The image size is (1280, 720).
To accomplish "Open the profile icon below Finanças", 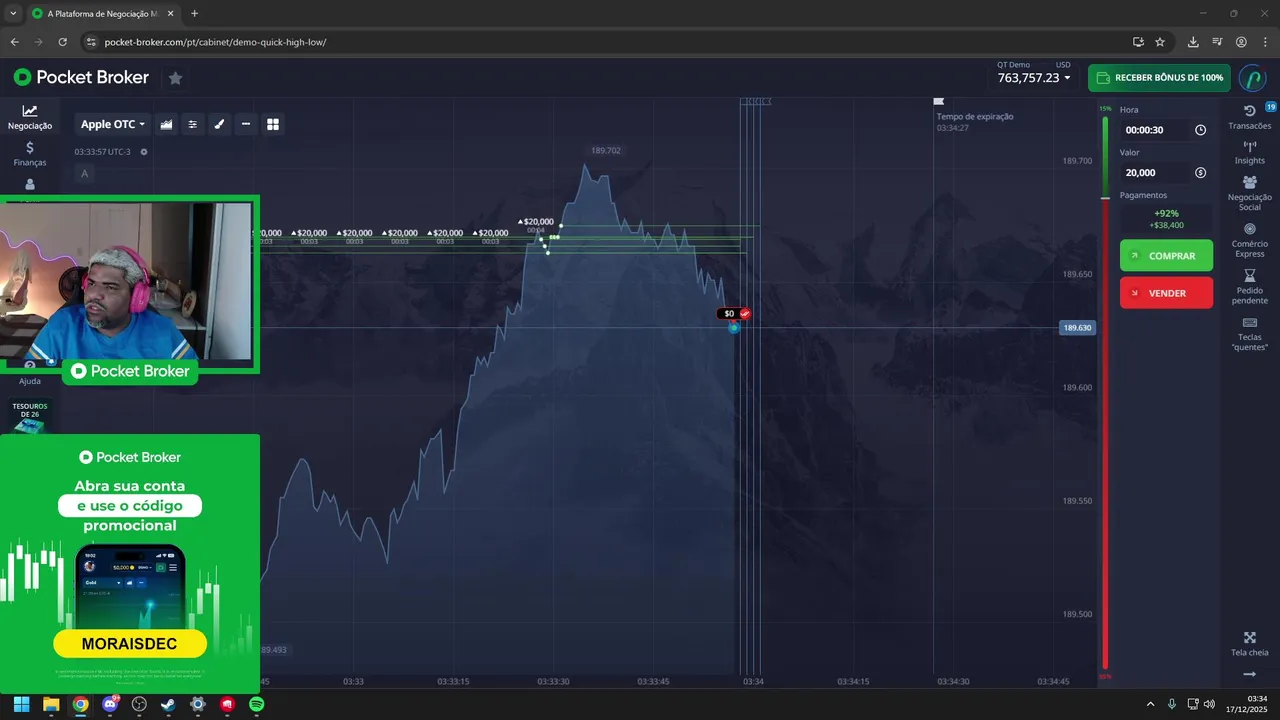I will 30,184.
